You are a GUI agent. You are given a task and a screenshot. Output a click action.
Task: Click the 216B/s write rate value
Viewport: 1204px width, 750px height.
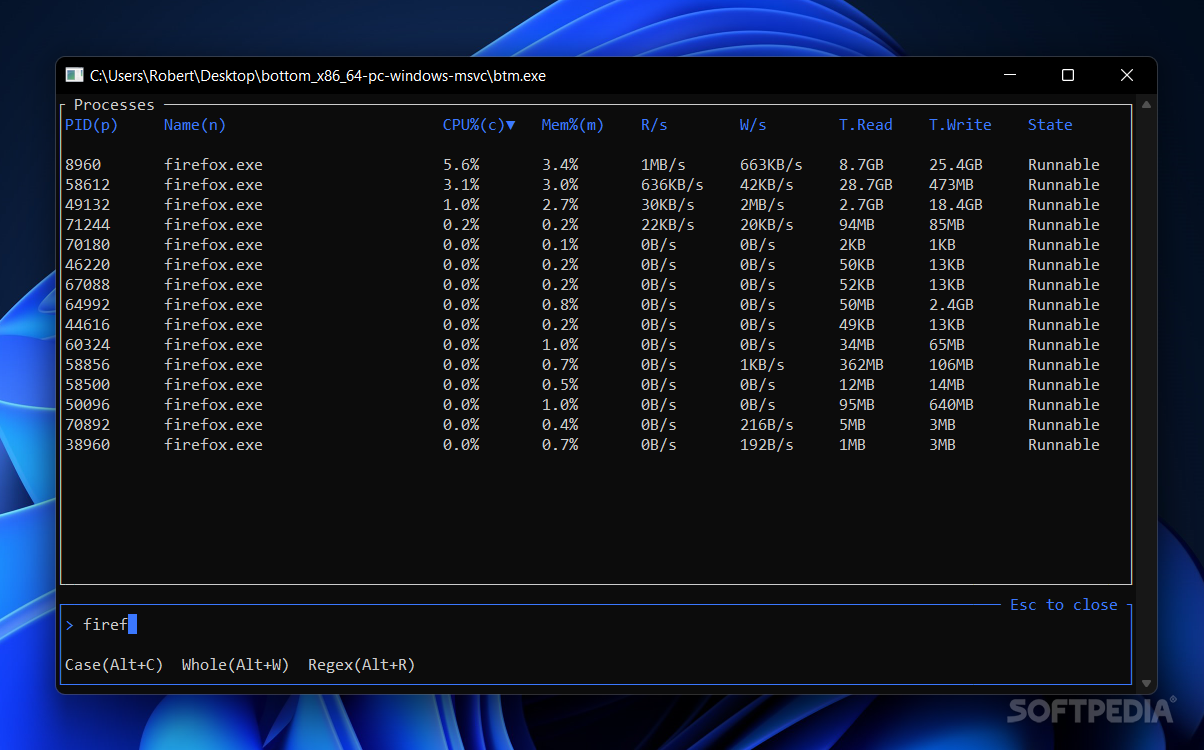767,425
